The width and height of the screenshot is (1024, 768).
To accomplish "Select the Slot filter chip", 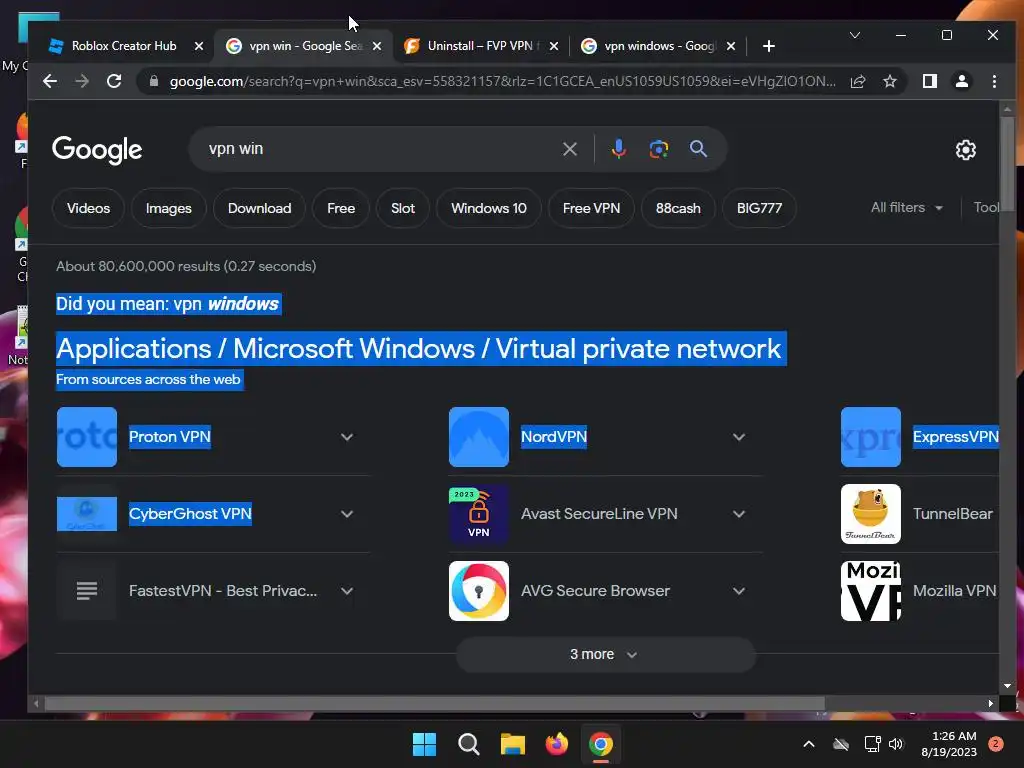I will 403,208.
